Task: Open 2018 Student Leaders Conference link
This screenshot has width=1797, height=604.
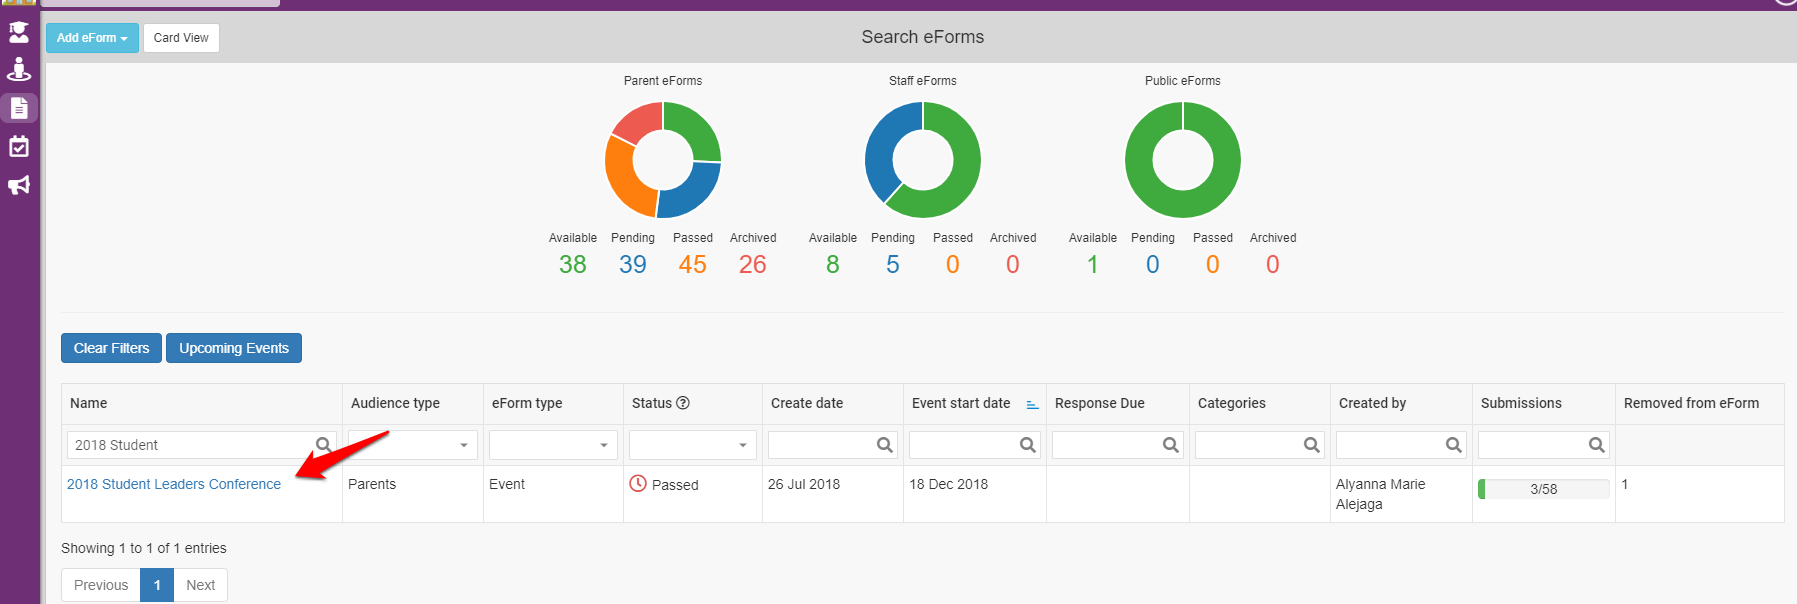Action: [x=174, y=484]
